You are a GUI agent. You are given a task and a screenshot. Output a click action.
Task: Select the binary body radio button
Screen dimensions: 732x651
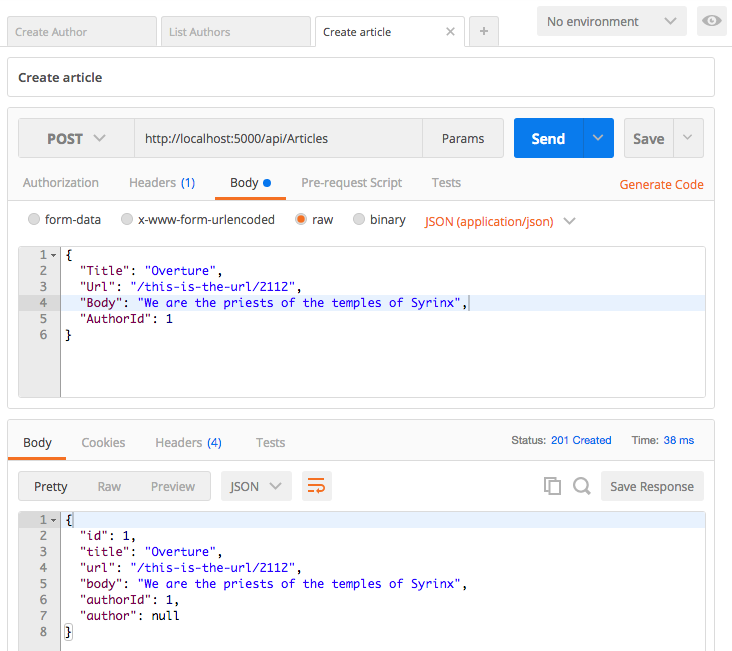click(359, 219)
